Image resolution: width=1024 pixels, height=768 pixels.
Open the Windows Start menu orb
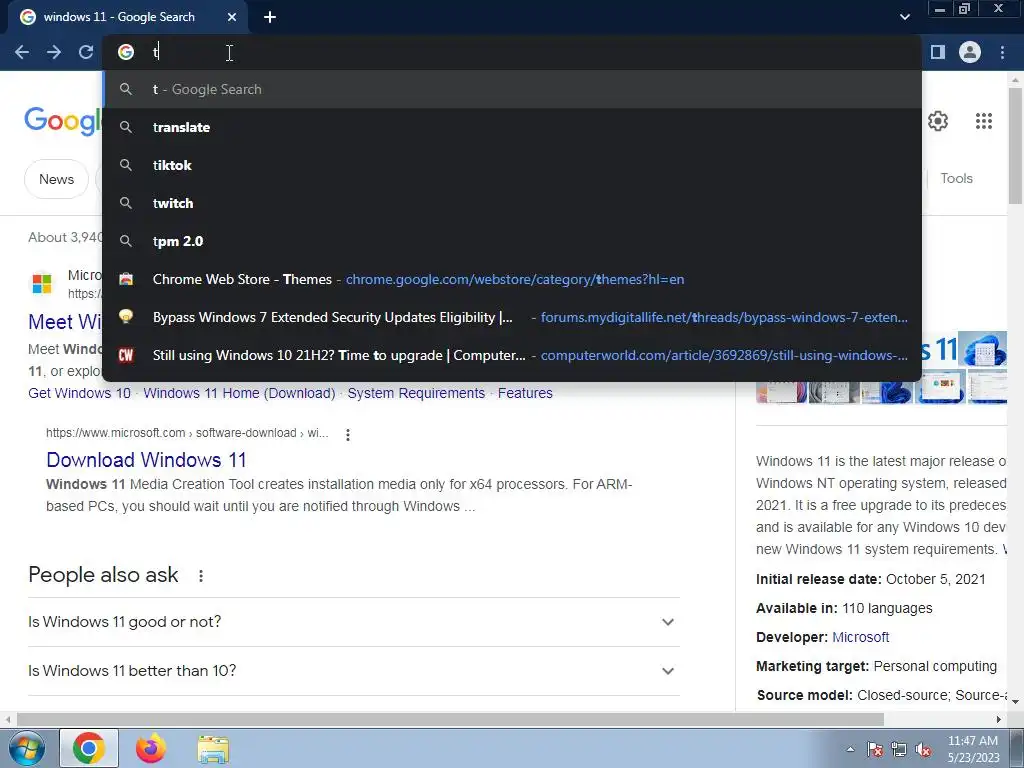(26, 748)
